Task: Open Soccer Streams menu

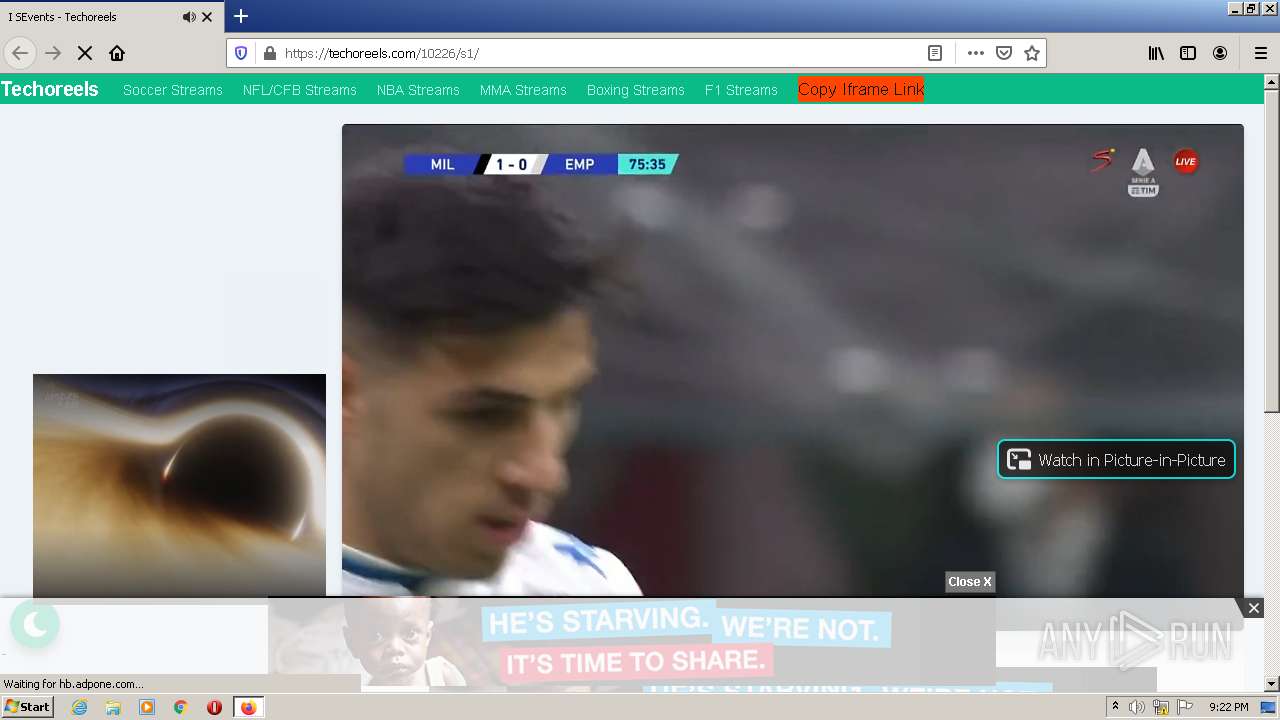Action: 173,90
